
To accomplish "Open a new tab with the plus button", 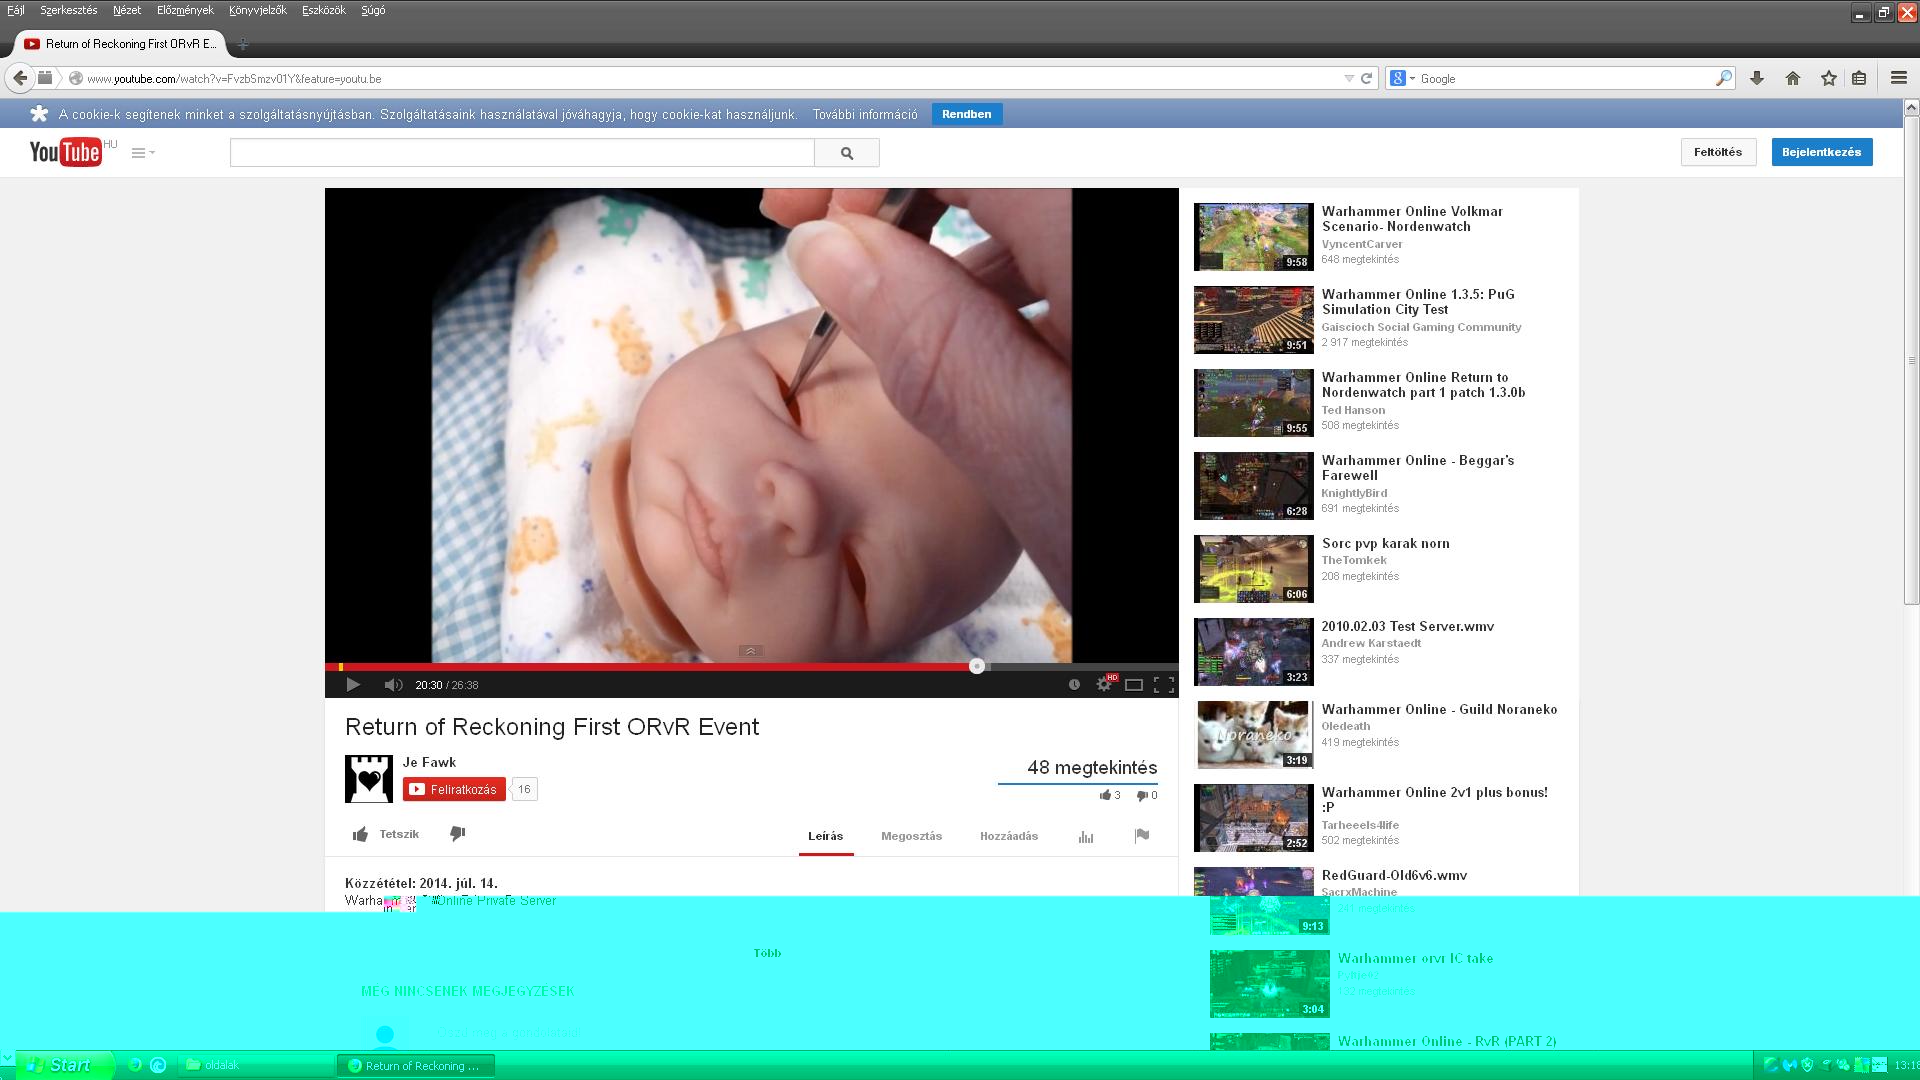I will click(243, 44).
